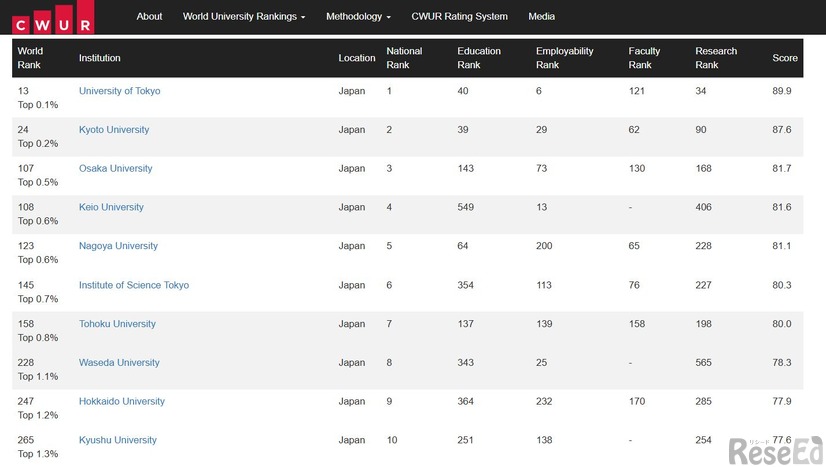Click the Education Rank column header

click(x=479, y=58)
